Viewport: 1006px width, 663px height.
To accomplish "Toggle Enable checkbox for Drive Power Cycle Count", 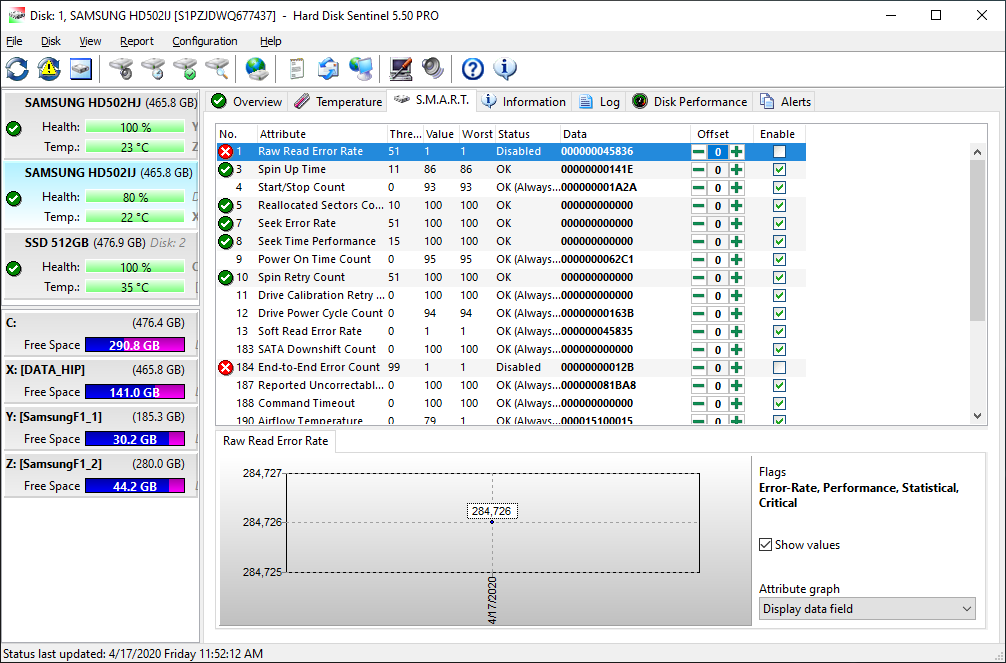I will tap(779, 313).
